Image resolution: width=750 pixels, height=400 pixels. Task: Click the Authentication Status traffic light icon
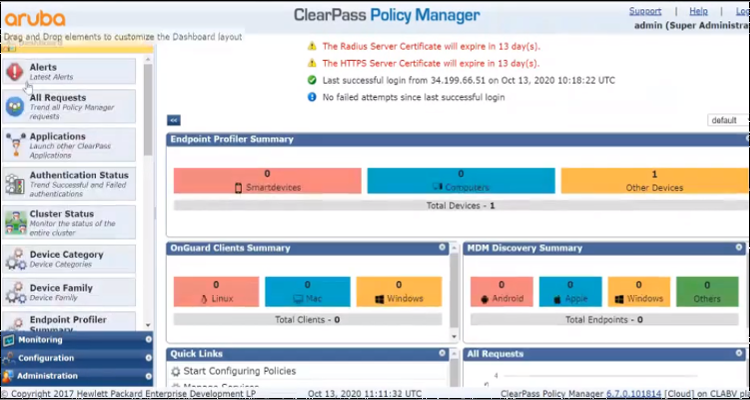[x=15, y=184]
